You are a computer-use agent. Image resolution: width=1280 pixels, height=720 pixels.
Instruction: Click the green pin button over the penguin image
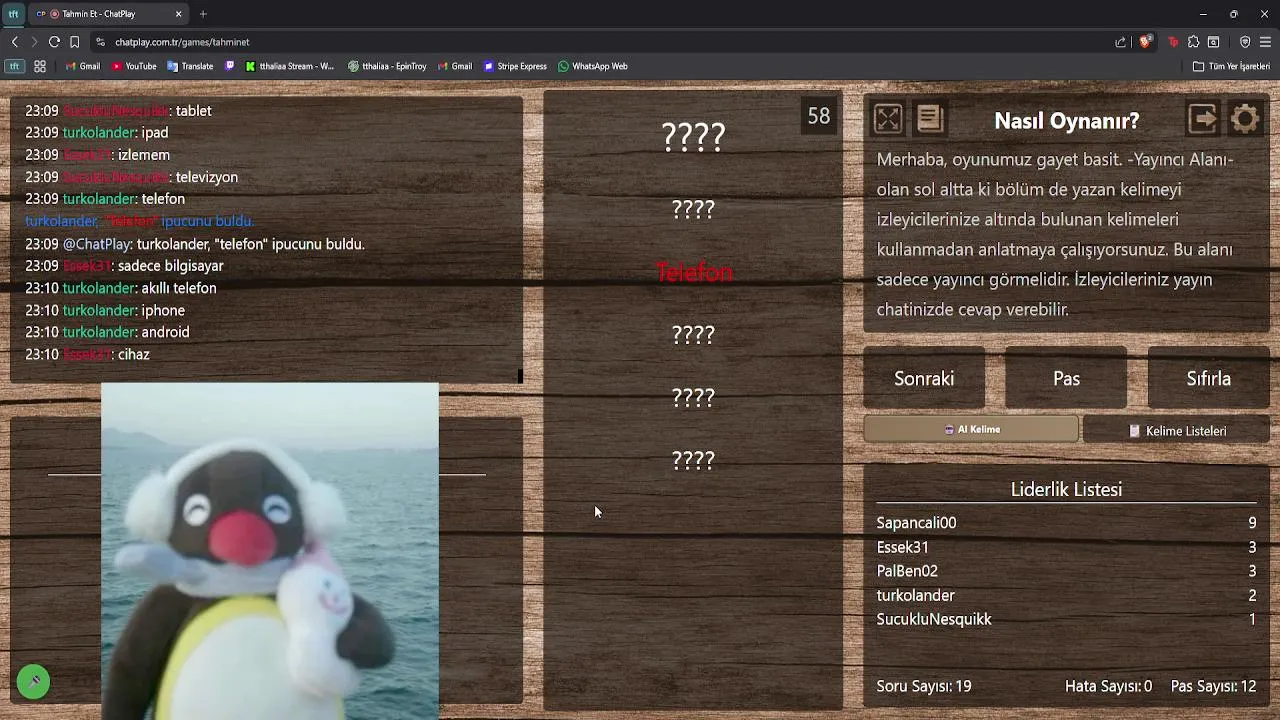point(33,681)
